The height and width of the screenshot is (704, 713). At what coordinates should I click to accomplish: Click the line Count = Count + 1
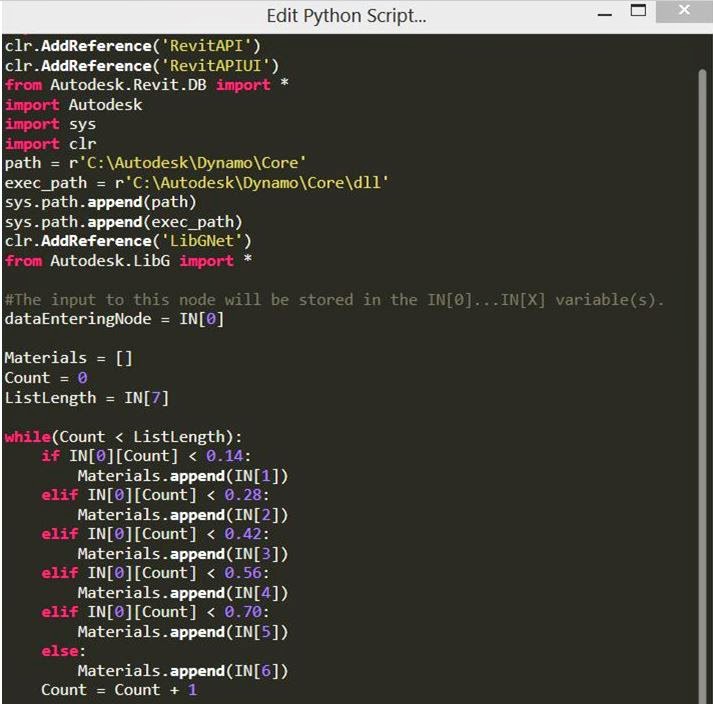point(119,690)
